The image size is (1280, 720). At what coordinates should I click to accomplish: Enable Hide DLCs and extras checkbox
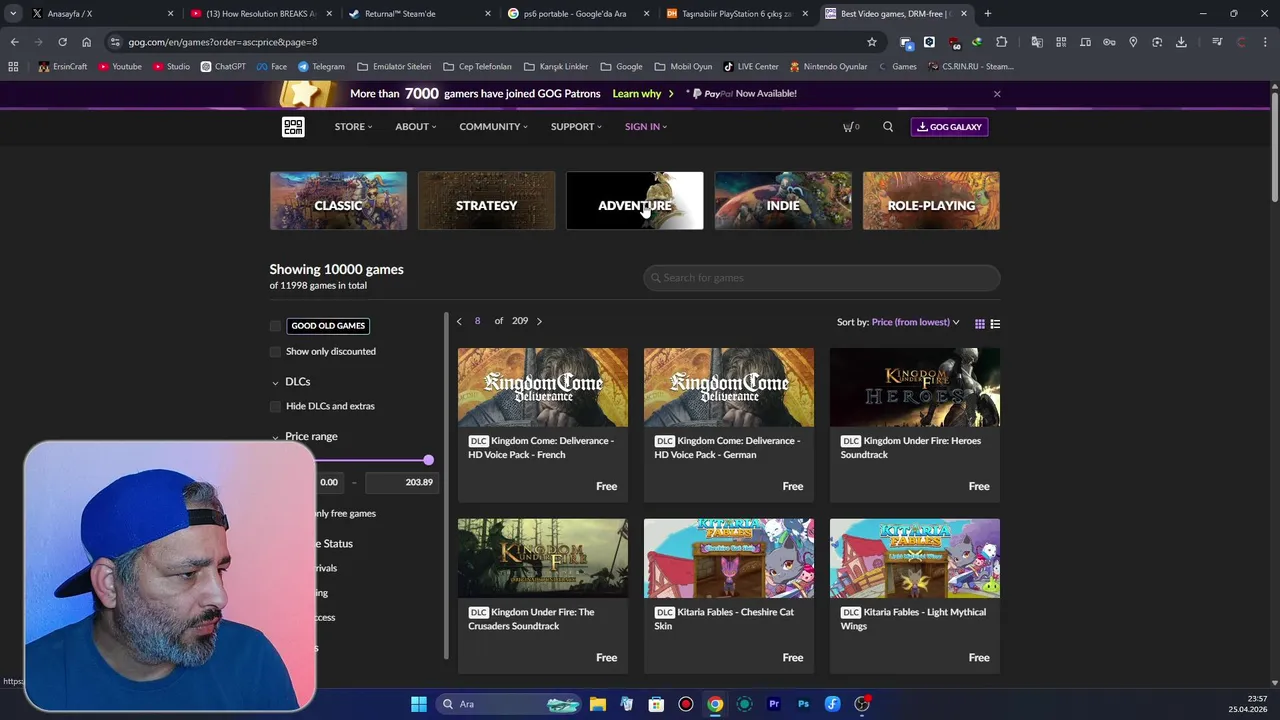(x=275, y=406)
